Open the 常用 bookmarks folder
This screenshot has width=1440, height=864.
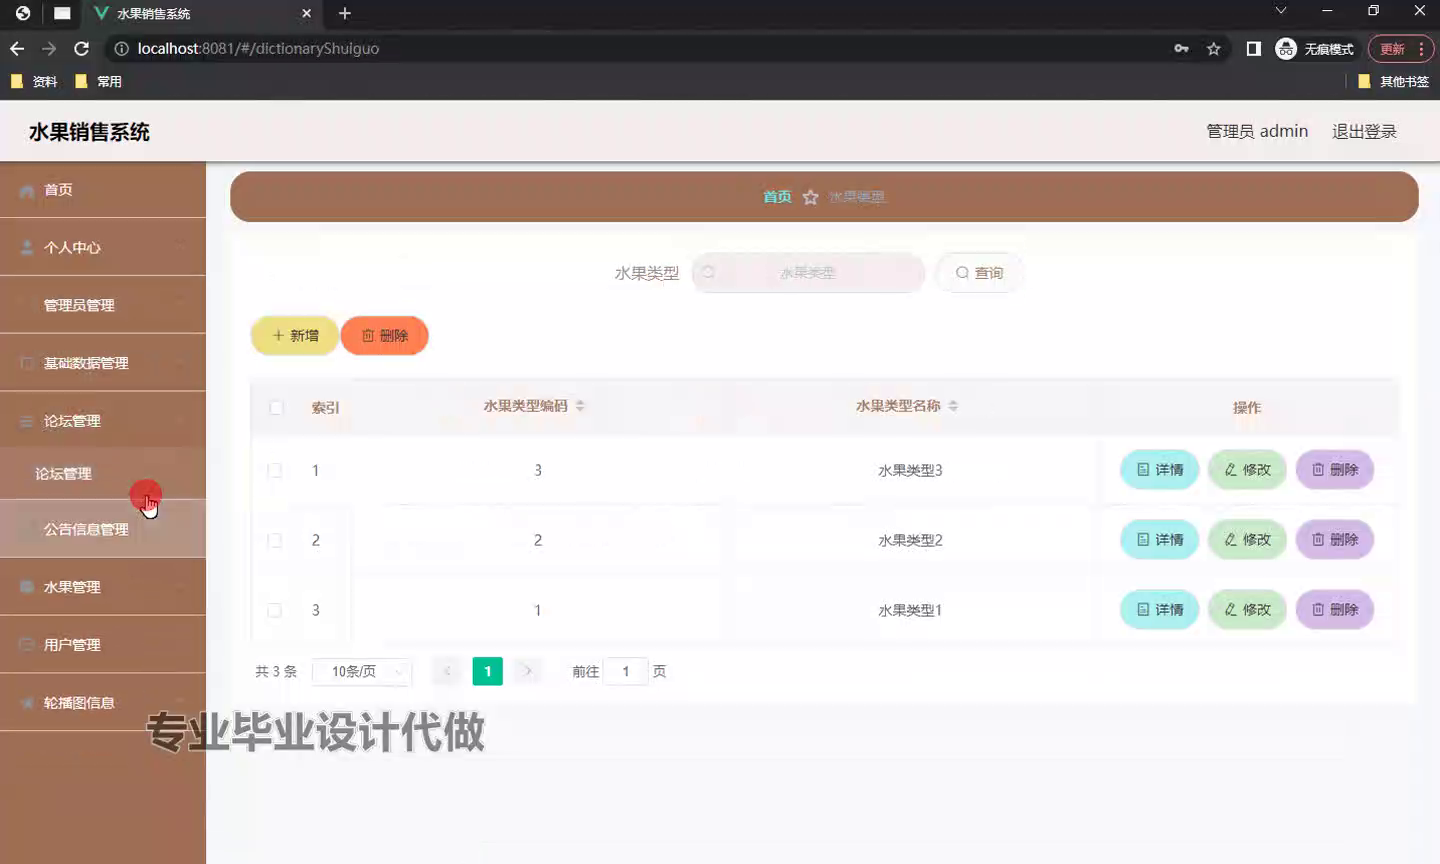[x=99, y=82]
